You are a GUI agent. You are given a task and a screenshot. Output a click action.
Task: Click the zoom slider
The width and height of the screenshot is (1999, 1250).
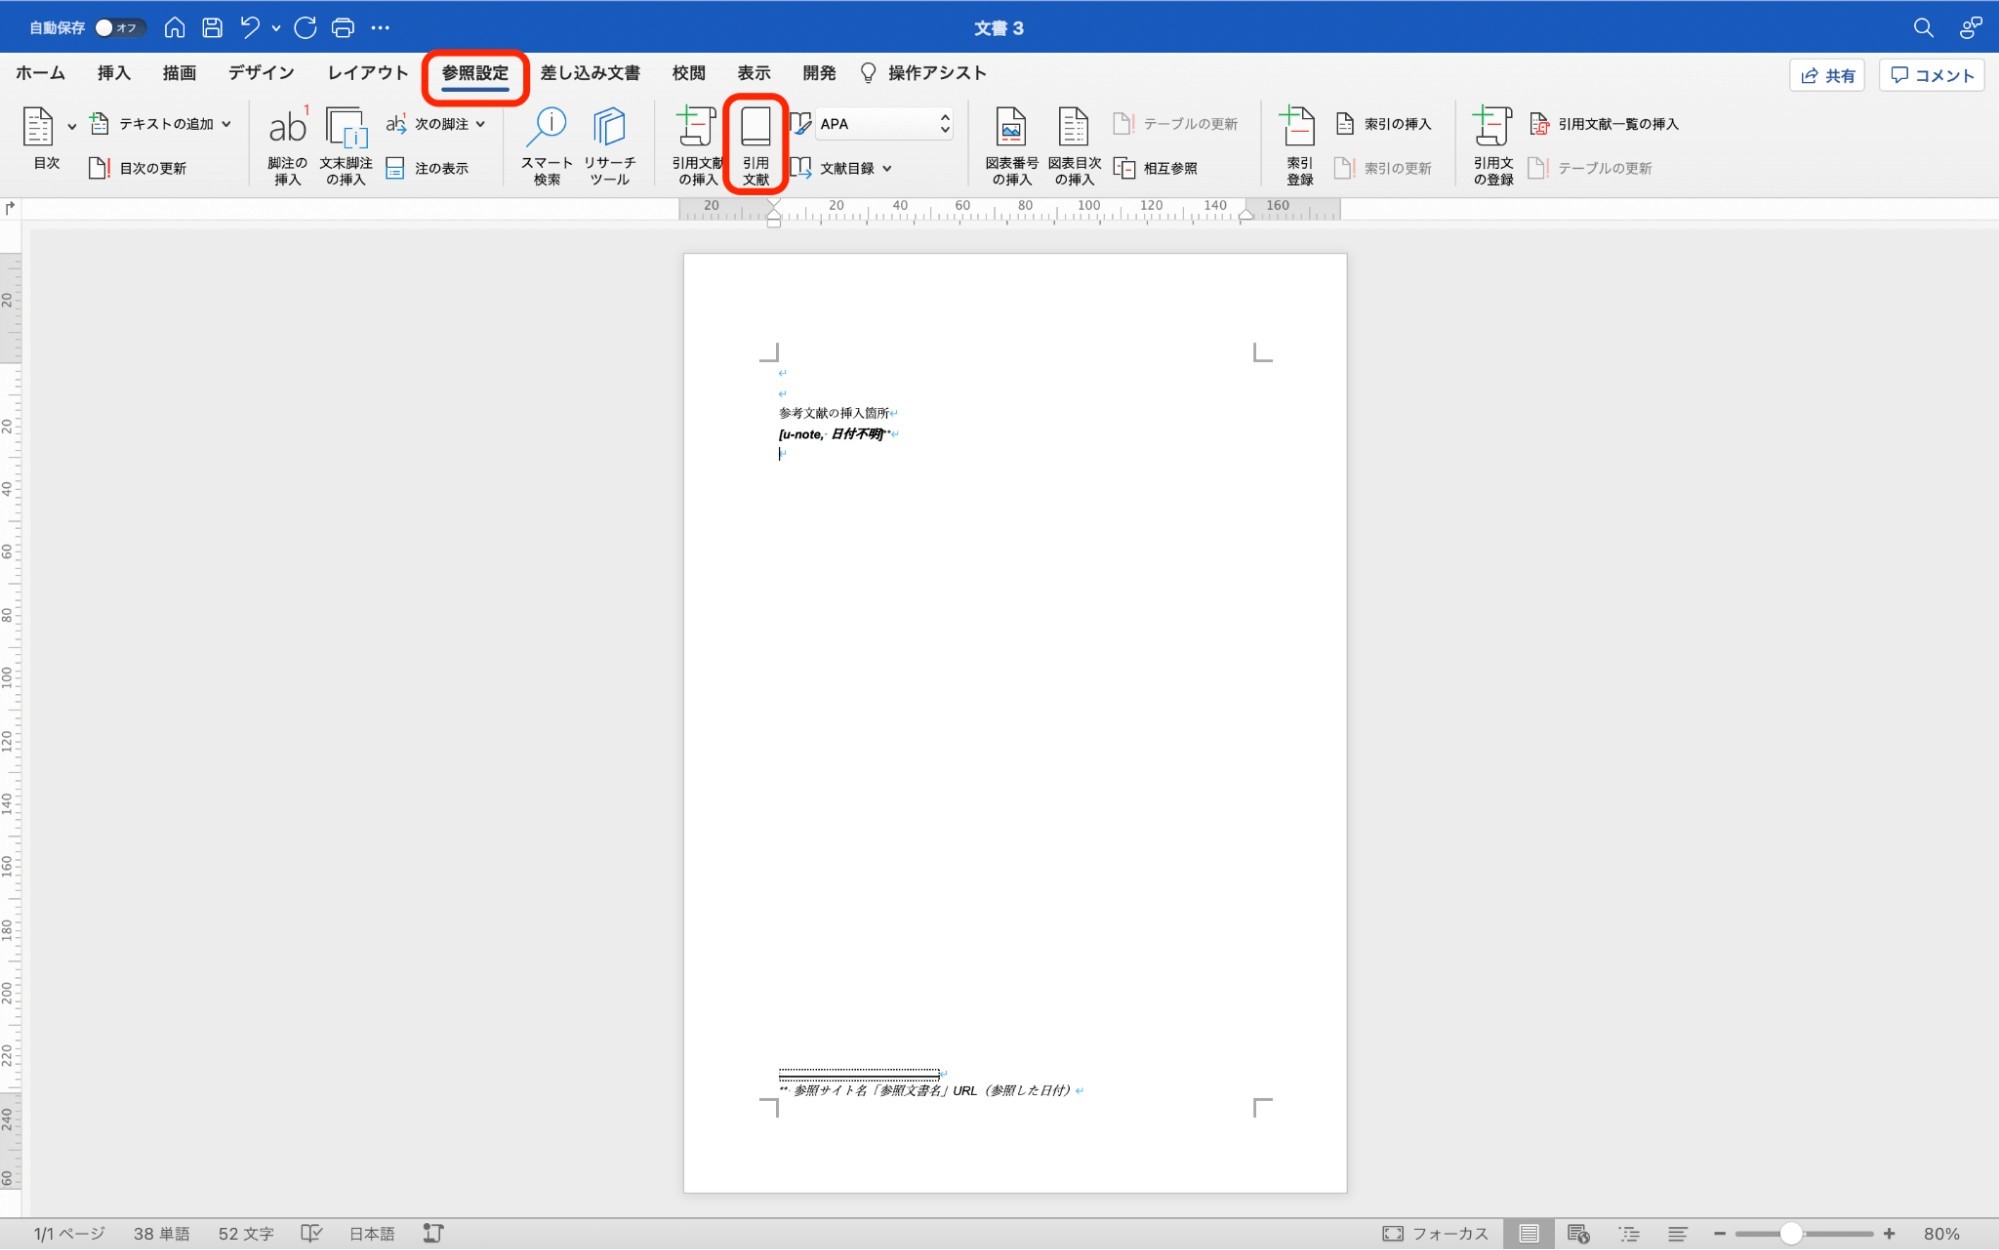click(1803, 1234)
